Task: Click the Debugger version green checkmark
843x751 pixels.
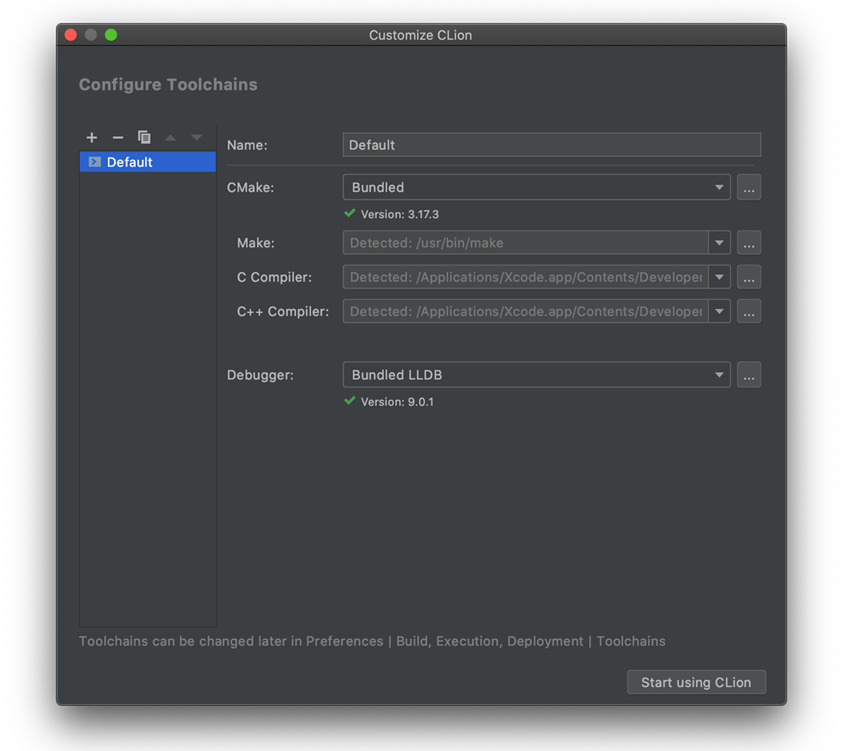Action: click(x=350, y=401)
